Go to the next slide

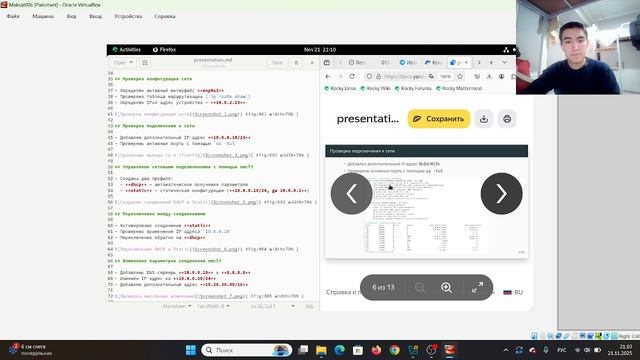[501, 193]
